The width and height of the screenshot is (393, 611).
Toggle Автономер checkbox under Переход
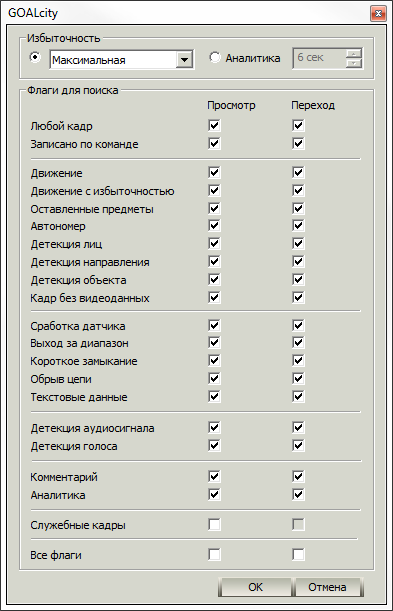click(298, 225)
